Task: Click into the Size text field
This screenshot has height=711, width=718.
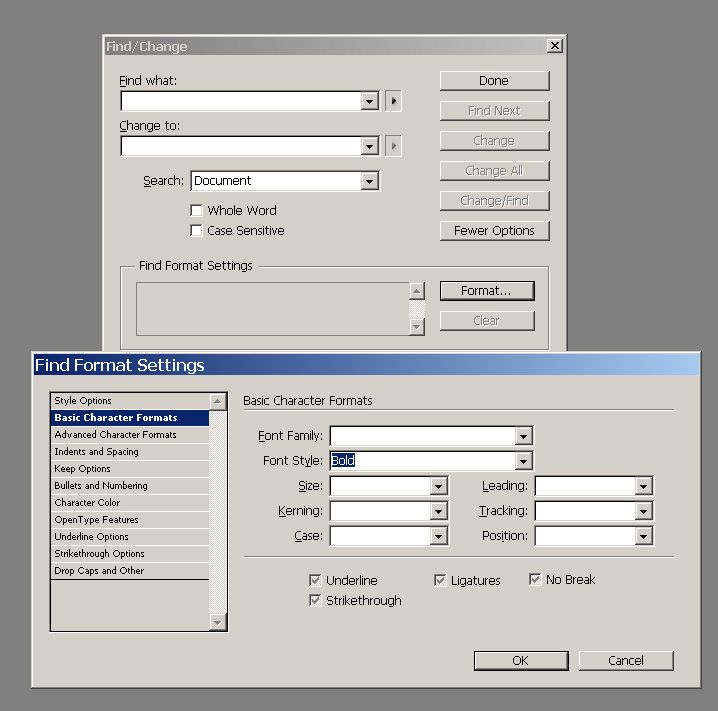Action: tap(380, 486)
